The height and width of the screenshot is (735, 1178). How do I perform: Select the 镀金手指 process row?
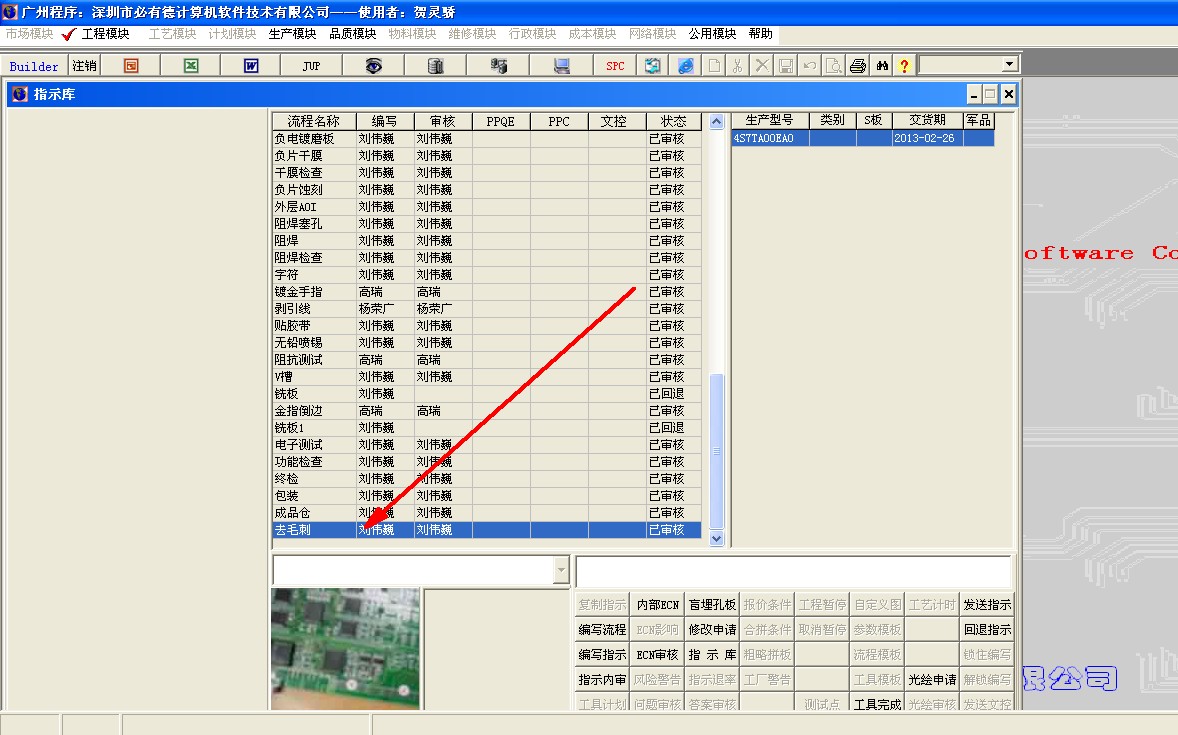[x=487, y=292]
